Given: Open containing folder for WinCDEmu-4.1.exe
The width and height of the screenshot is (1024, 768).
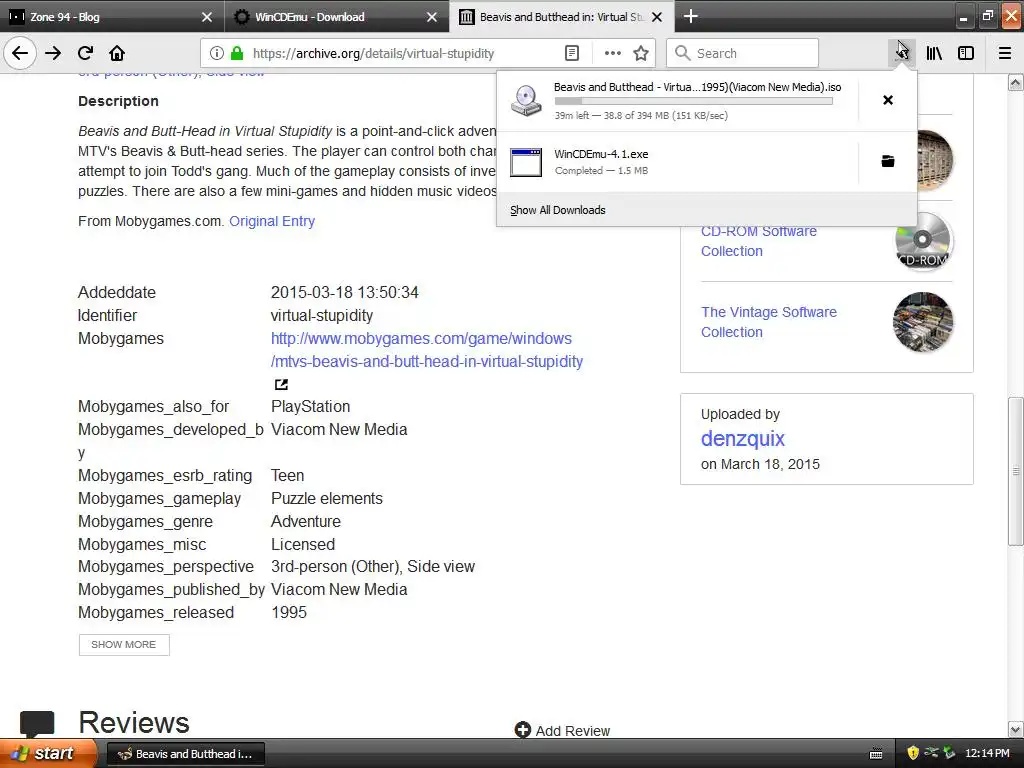Looking at the screenshot, I should [888, 161].
